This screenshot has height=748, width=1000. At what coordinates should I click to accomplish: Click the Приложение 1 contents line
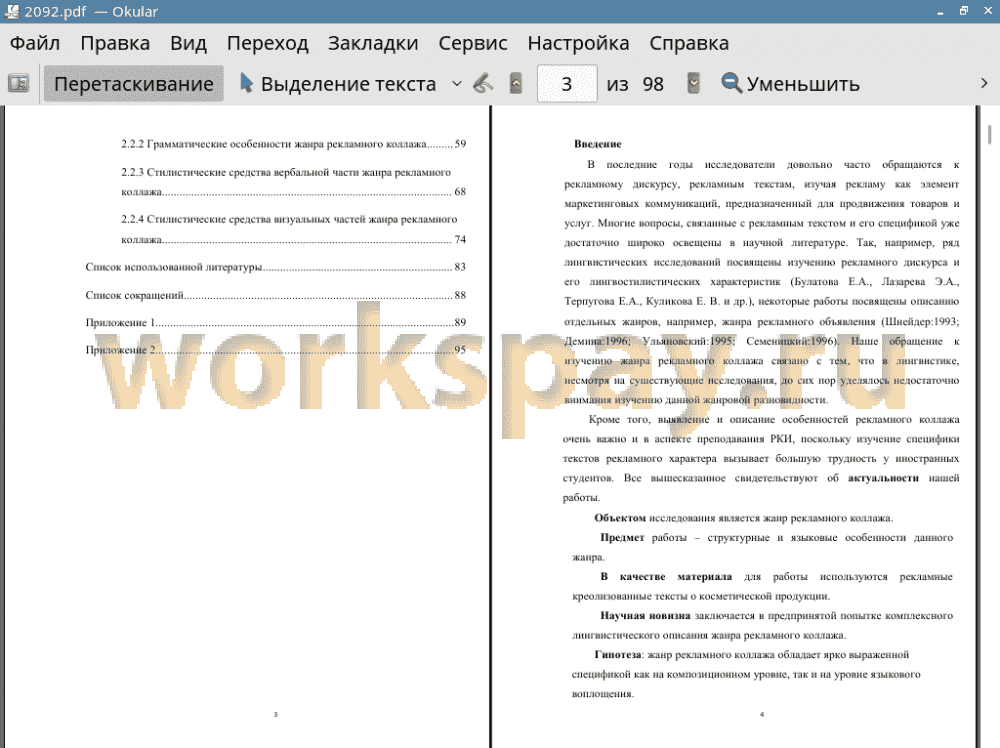[x=276, y=323]
